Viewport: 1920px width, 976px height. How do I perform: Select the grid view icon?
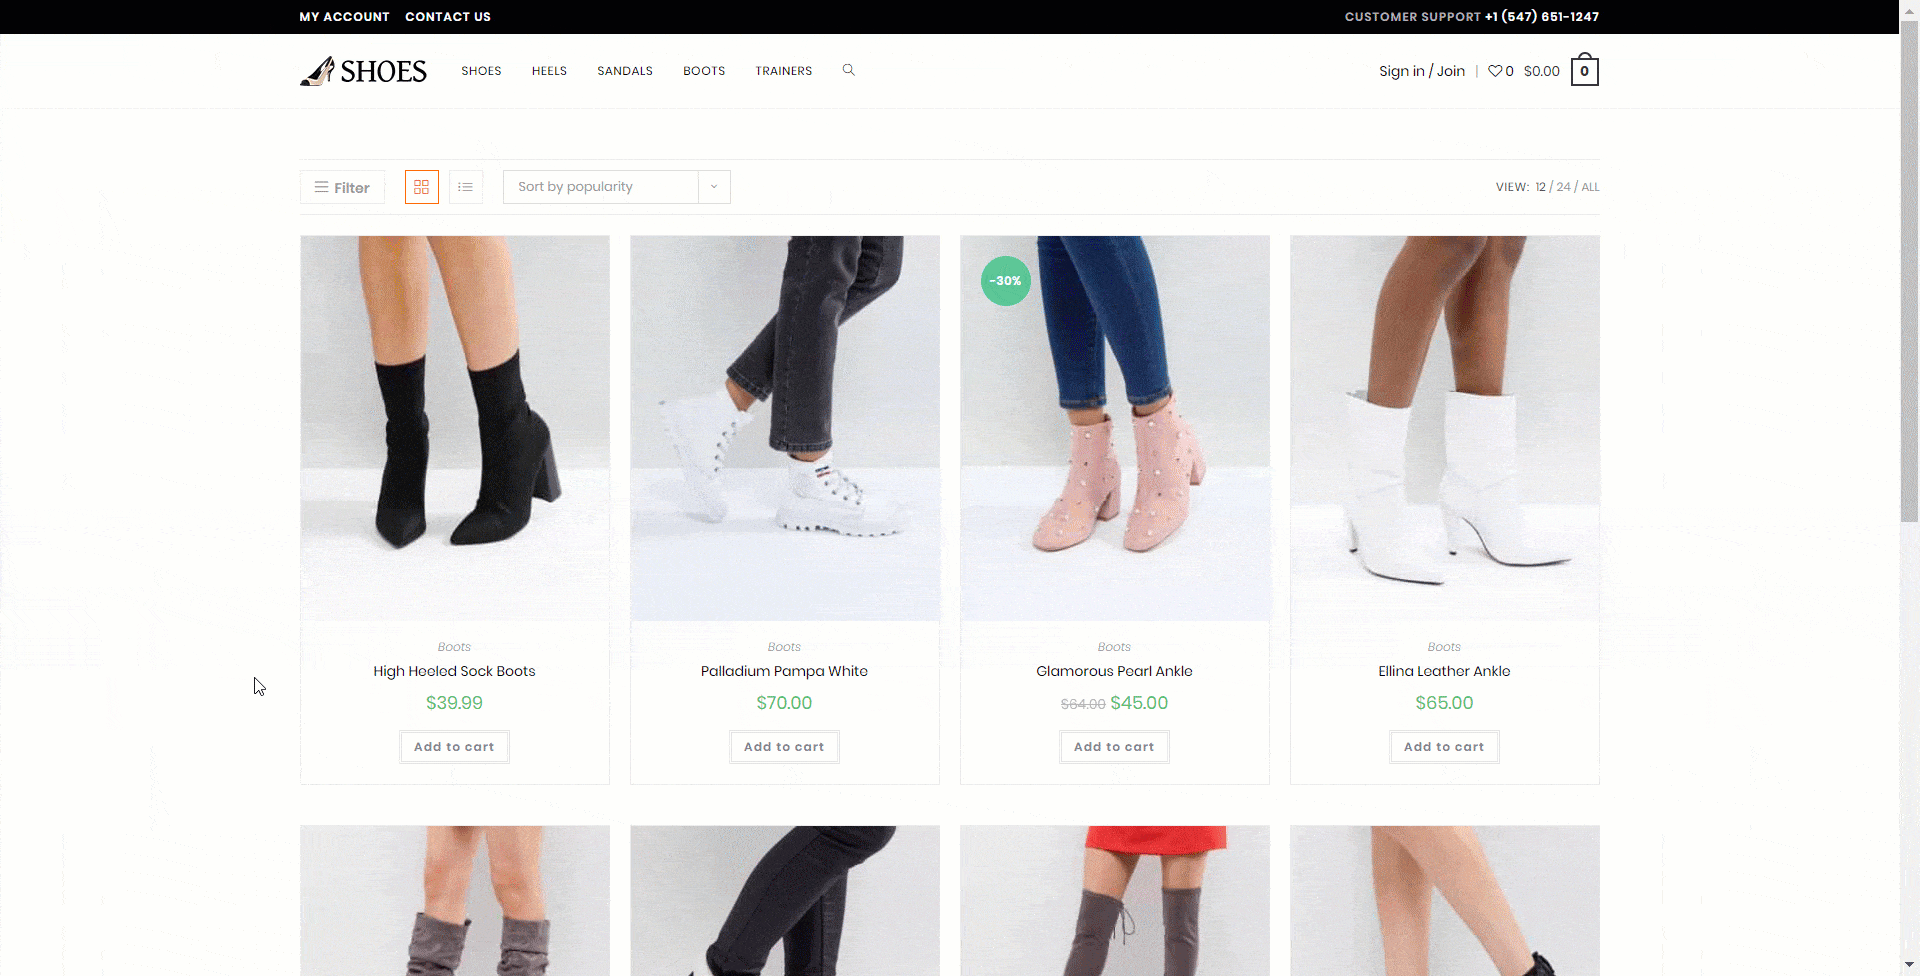click(x=421, y=187)
